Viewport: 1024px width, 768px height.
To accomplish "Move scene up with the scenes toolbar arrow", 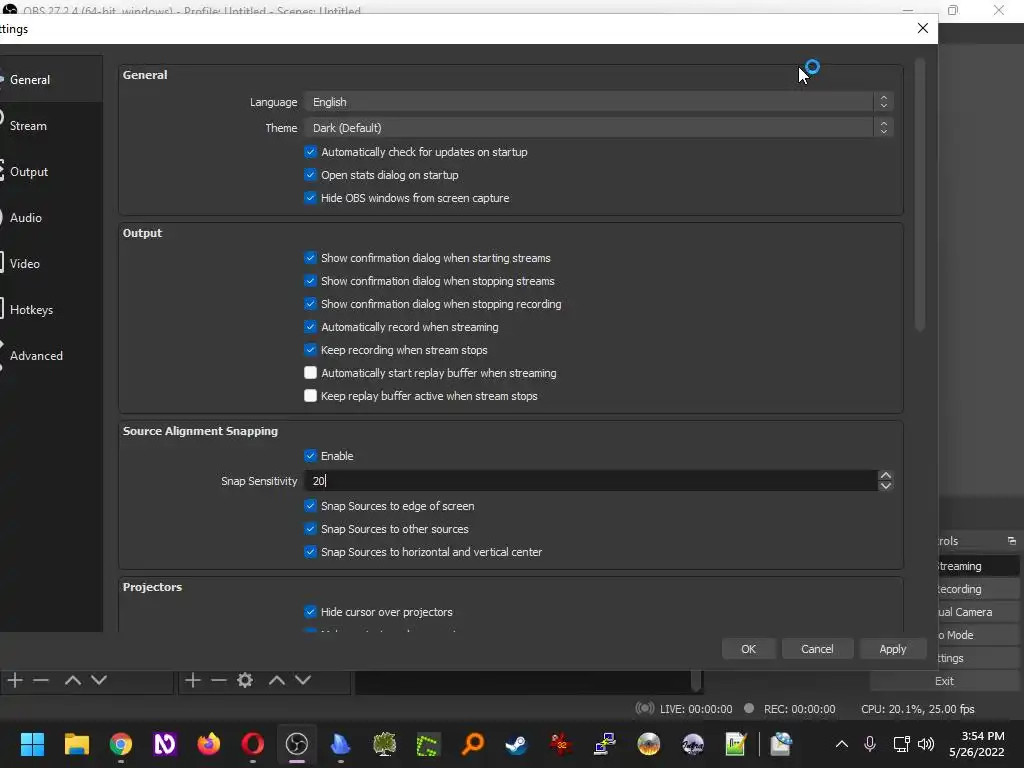I will pos(72,680).
